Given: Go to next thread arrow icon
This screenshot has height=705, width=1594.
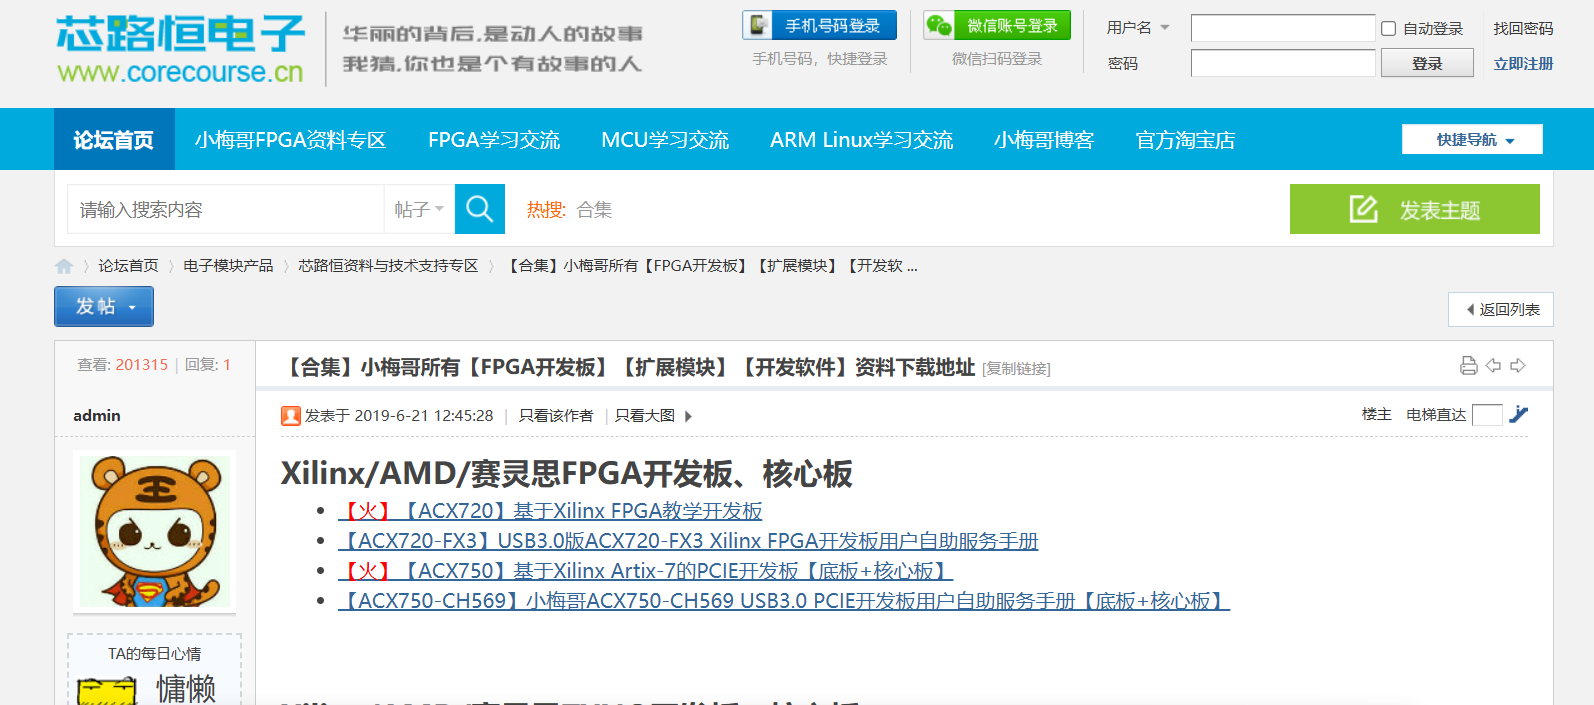Looking at the screenshot, I should coord(1518,366).
